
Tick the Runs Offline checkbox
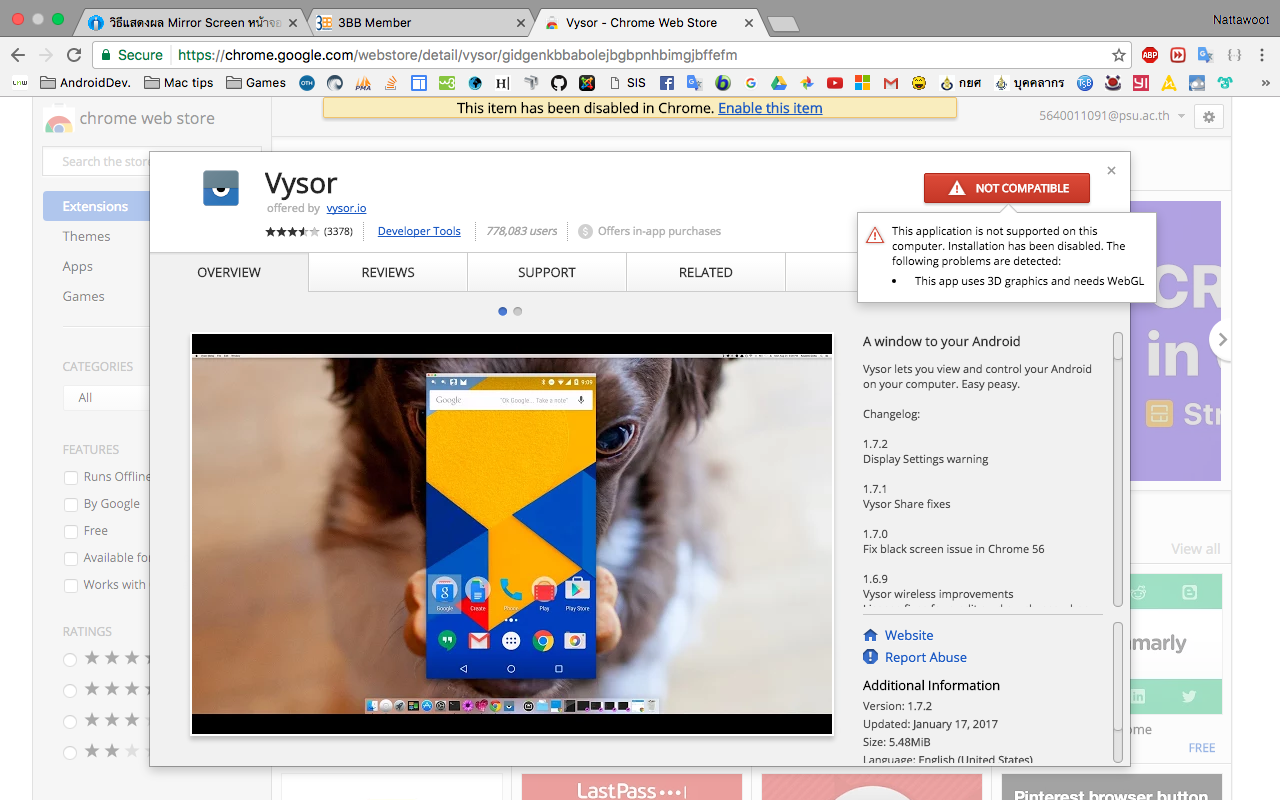point(71,477)
